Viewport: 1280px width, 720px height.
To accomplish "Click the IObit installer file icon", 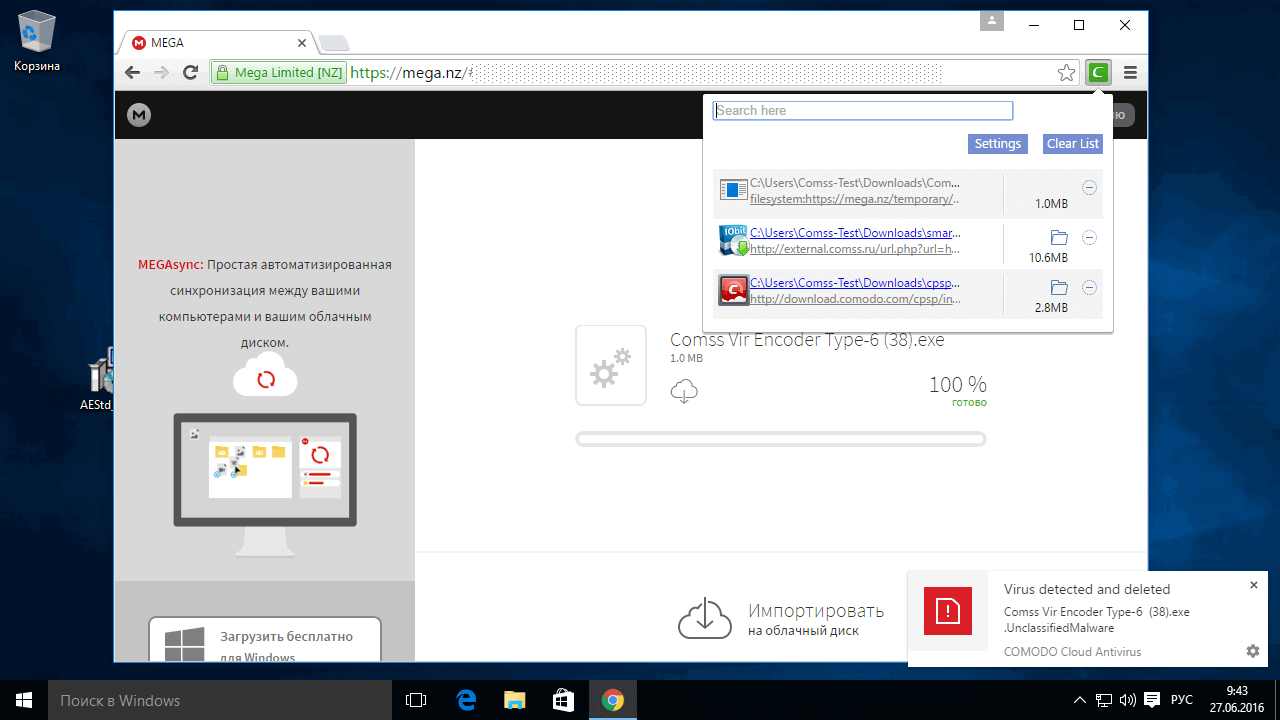I will tap(734, 241).
